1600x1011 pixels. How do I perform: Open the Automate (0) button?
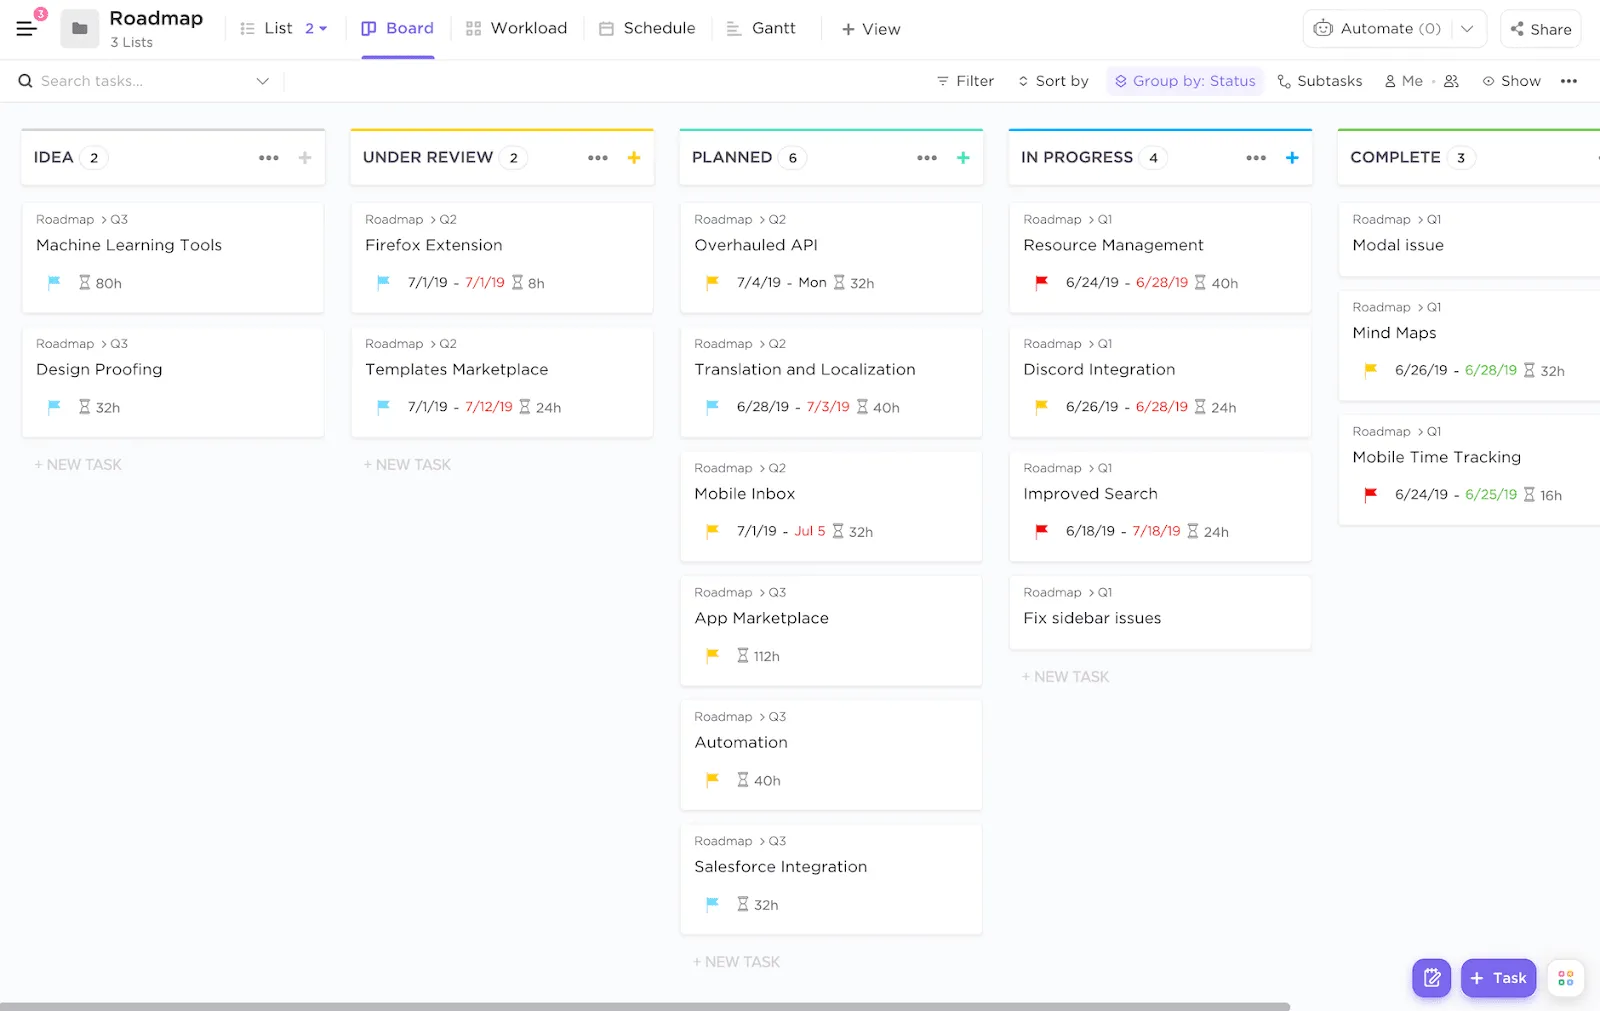pyautogui.click(x=1377, y=28)
